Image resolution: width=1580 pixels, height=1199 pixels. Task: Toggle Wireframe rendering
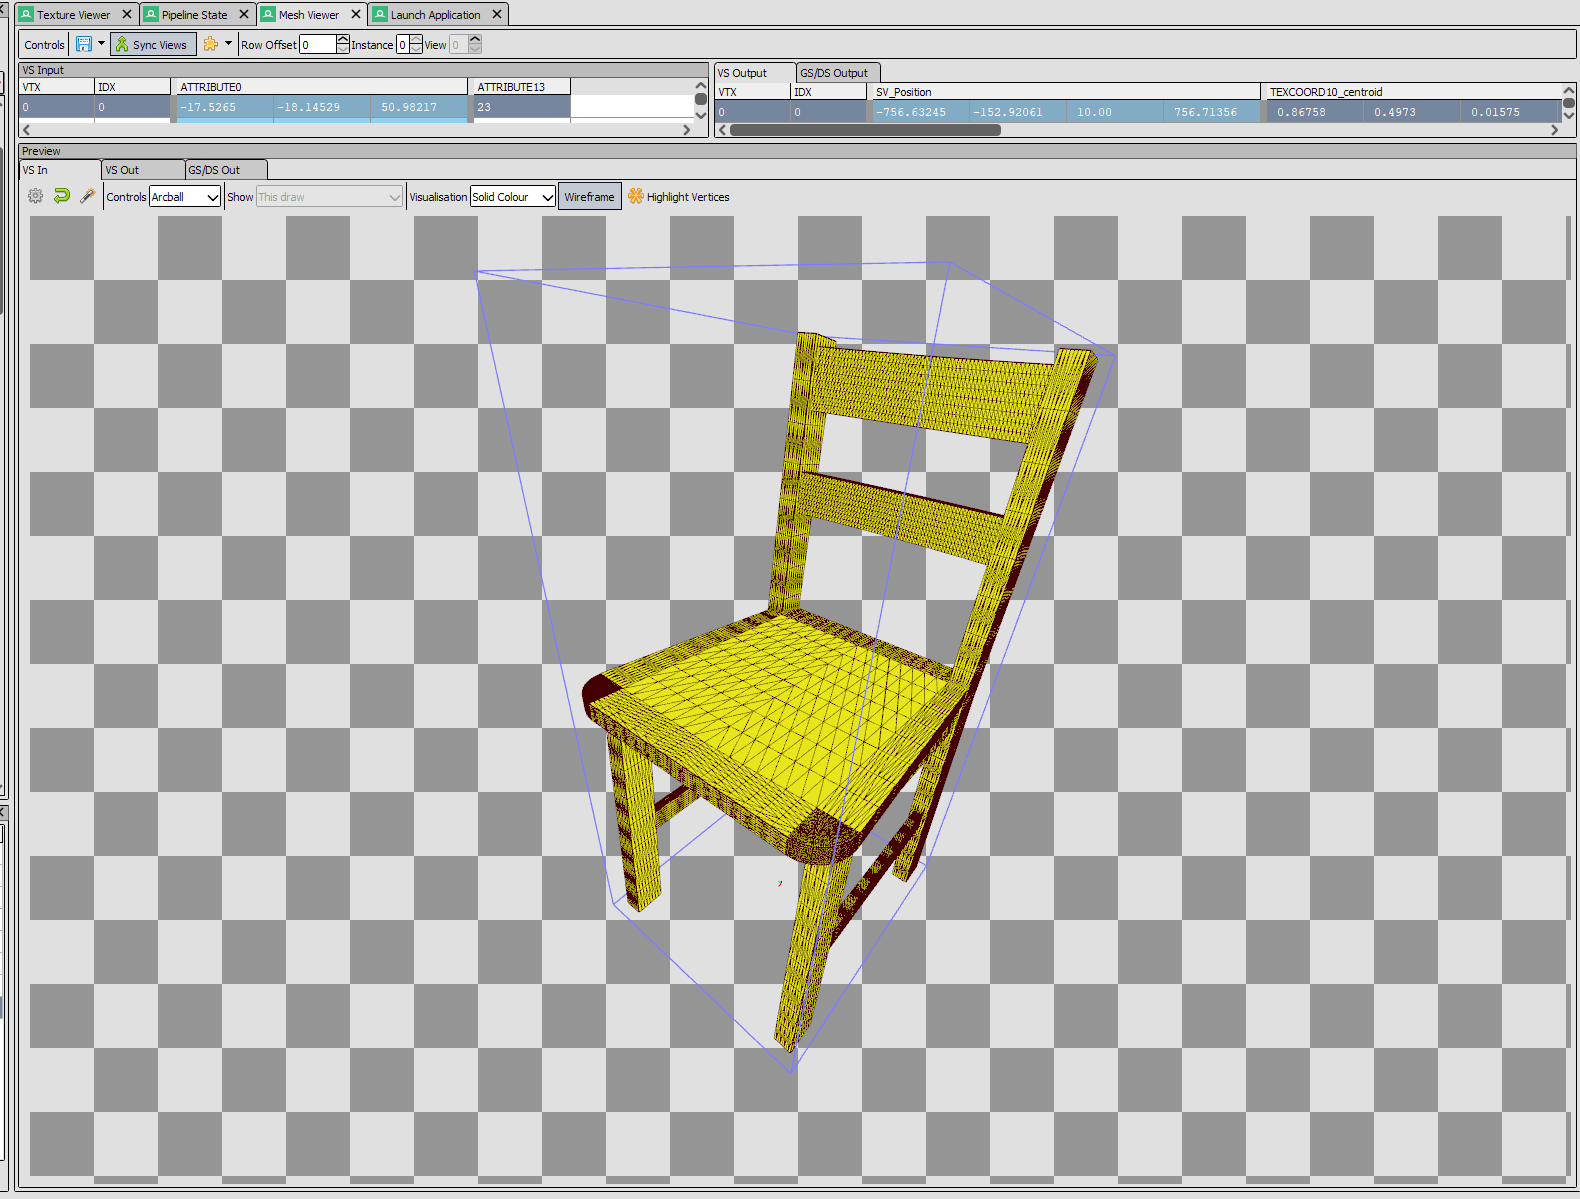tap(589, 197)
